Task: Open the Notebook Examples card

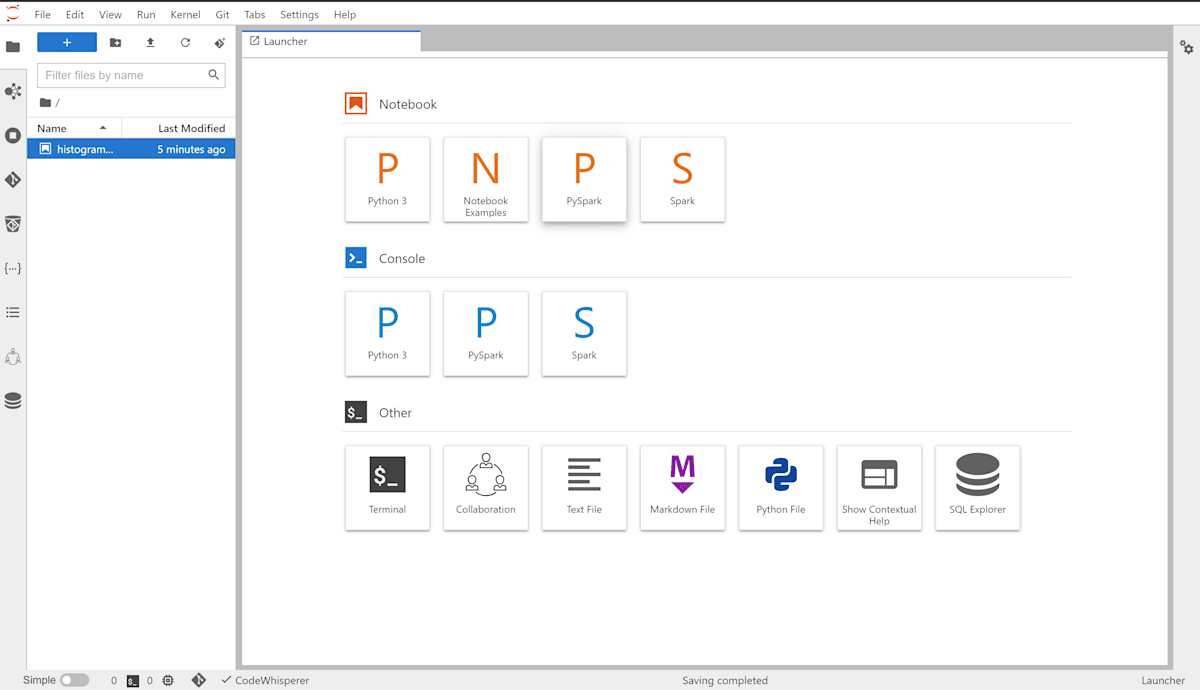Action: (x=486, y=180)
